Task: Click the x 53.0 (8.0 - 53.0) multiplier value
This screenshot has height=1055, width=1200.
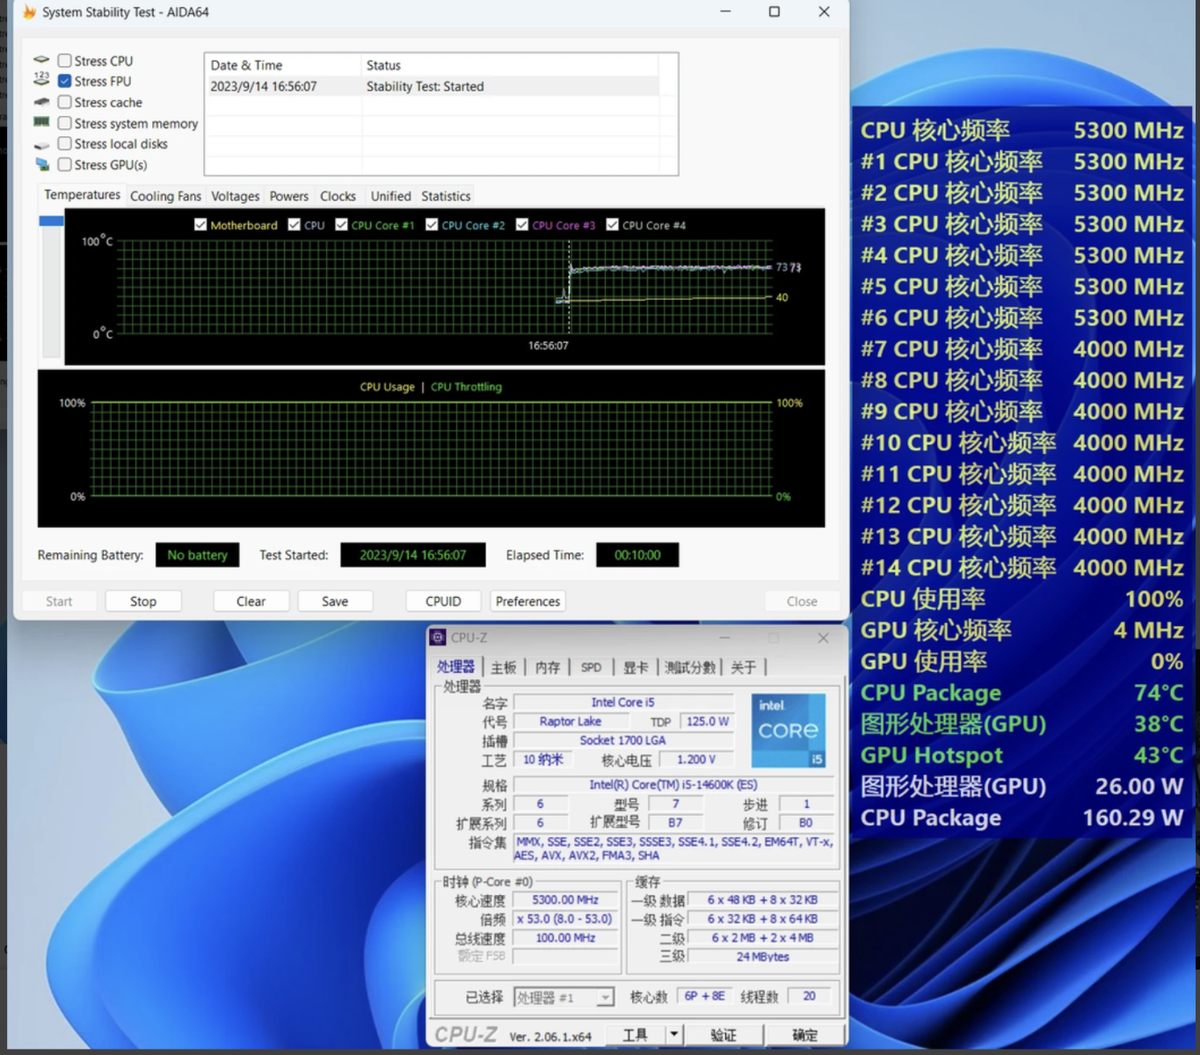Action: 566,919
